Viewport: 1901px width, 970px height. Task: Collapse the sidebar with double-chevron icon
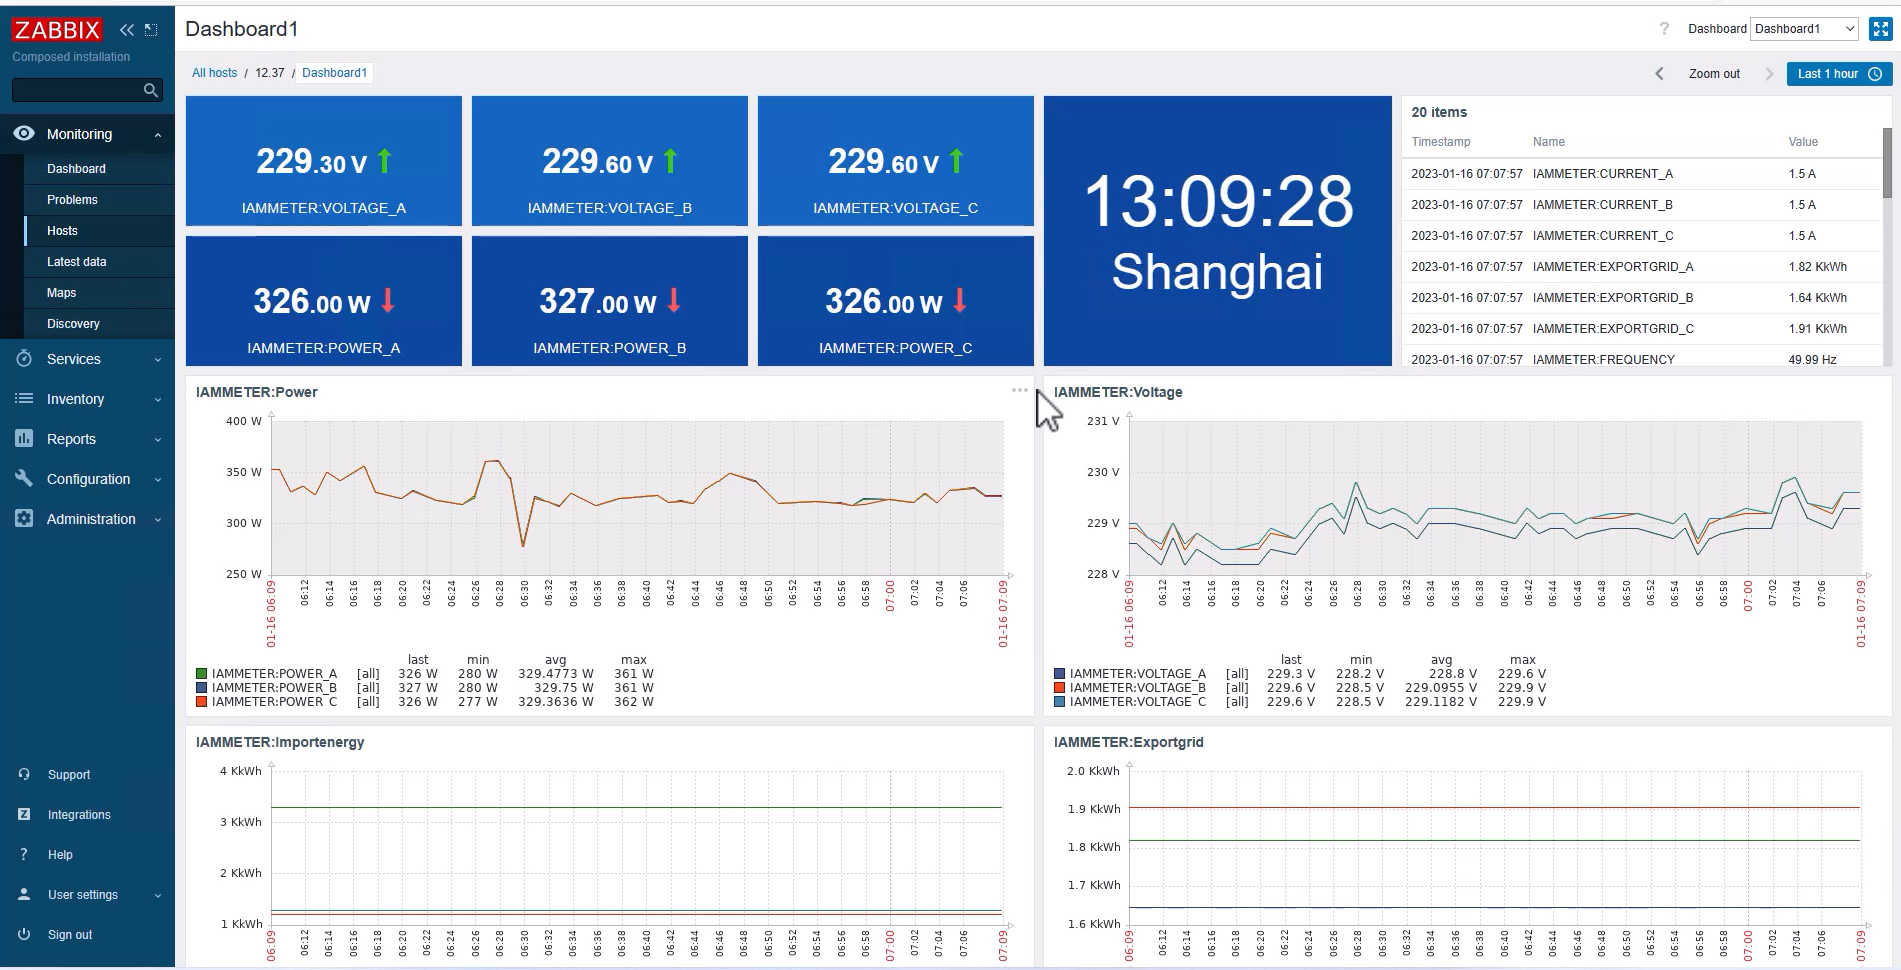[127, 30]
